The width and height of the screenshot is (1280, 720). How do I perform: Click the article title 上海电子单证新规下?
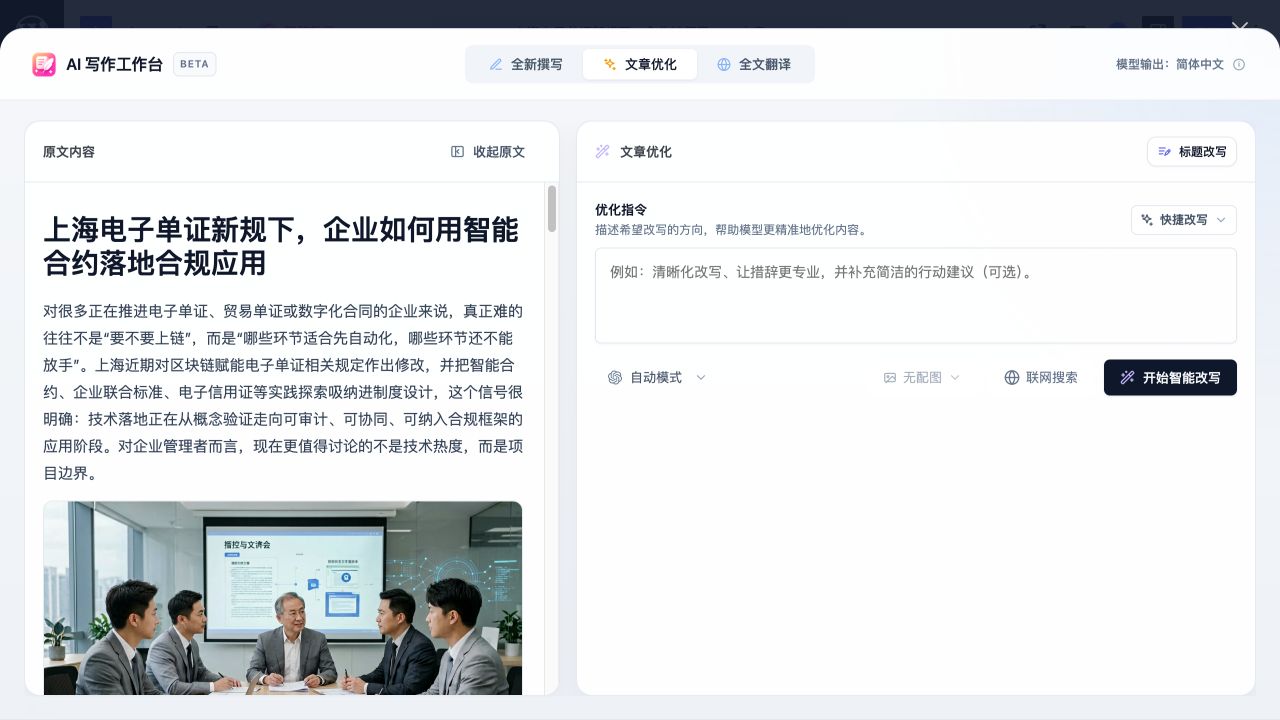click(281, 246)
